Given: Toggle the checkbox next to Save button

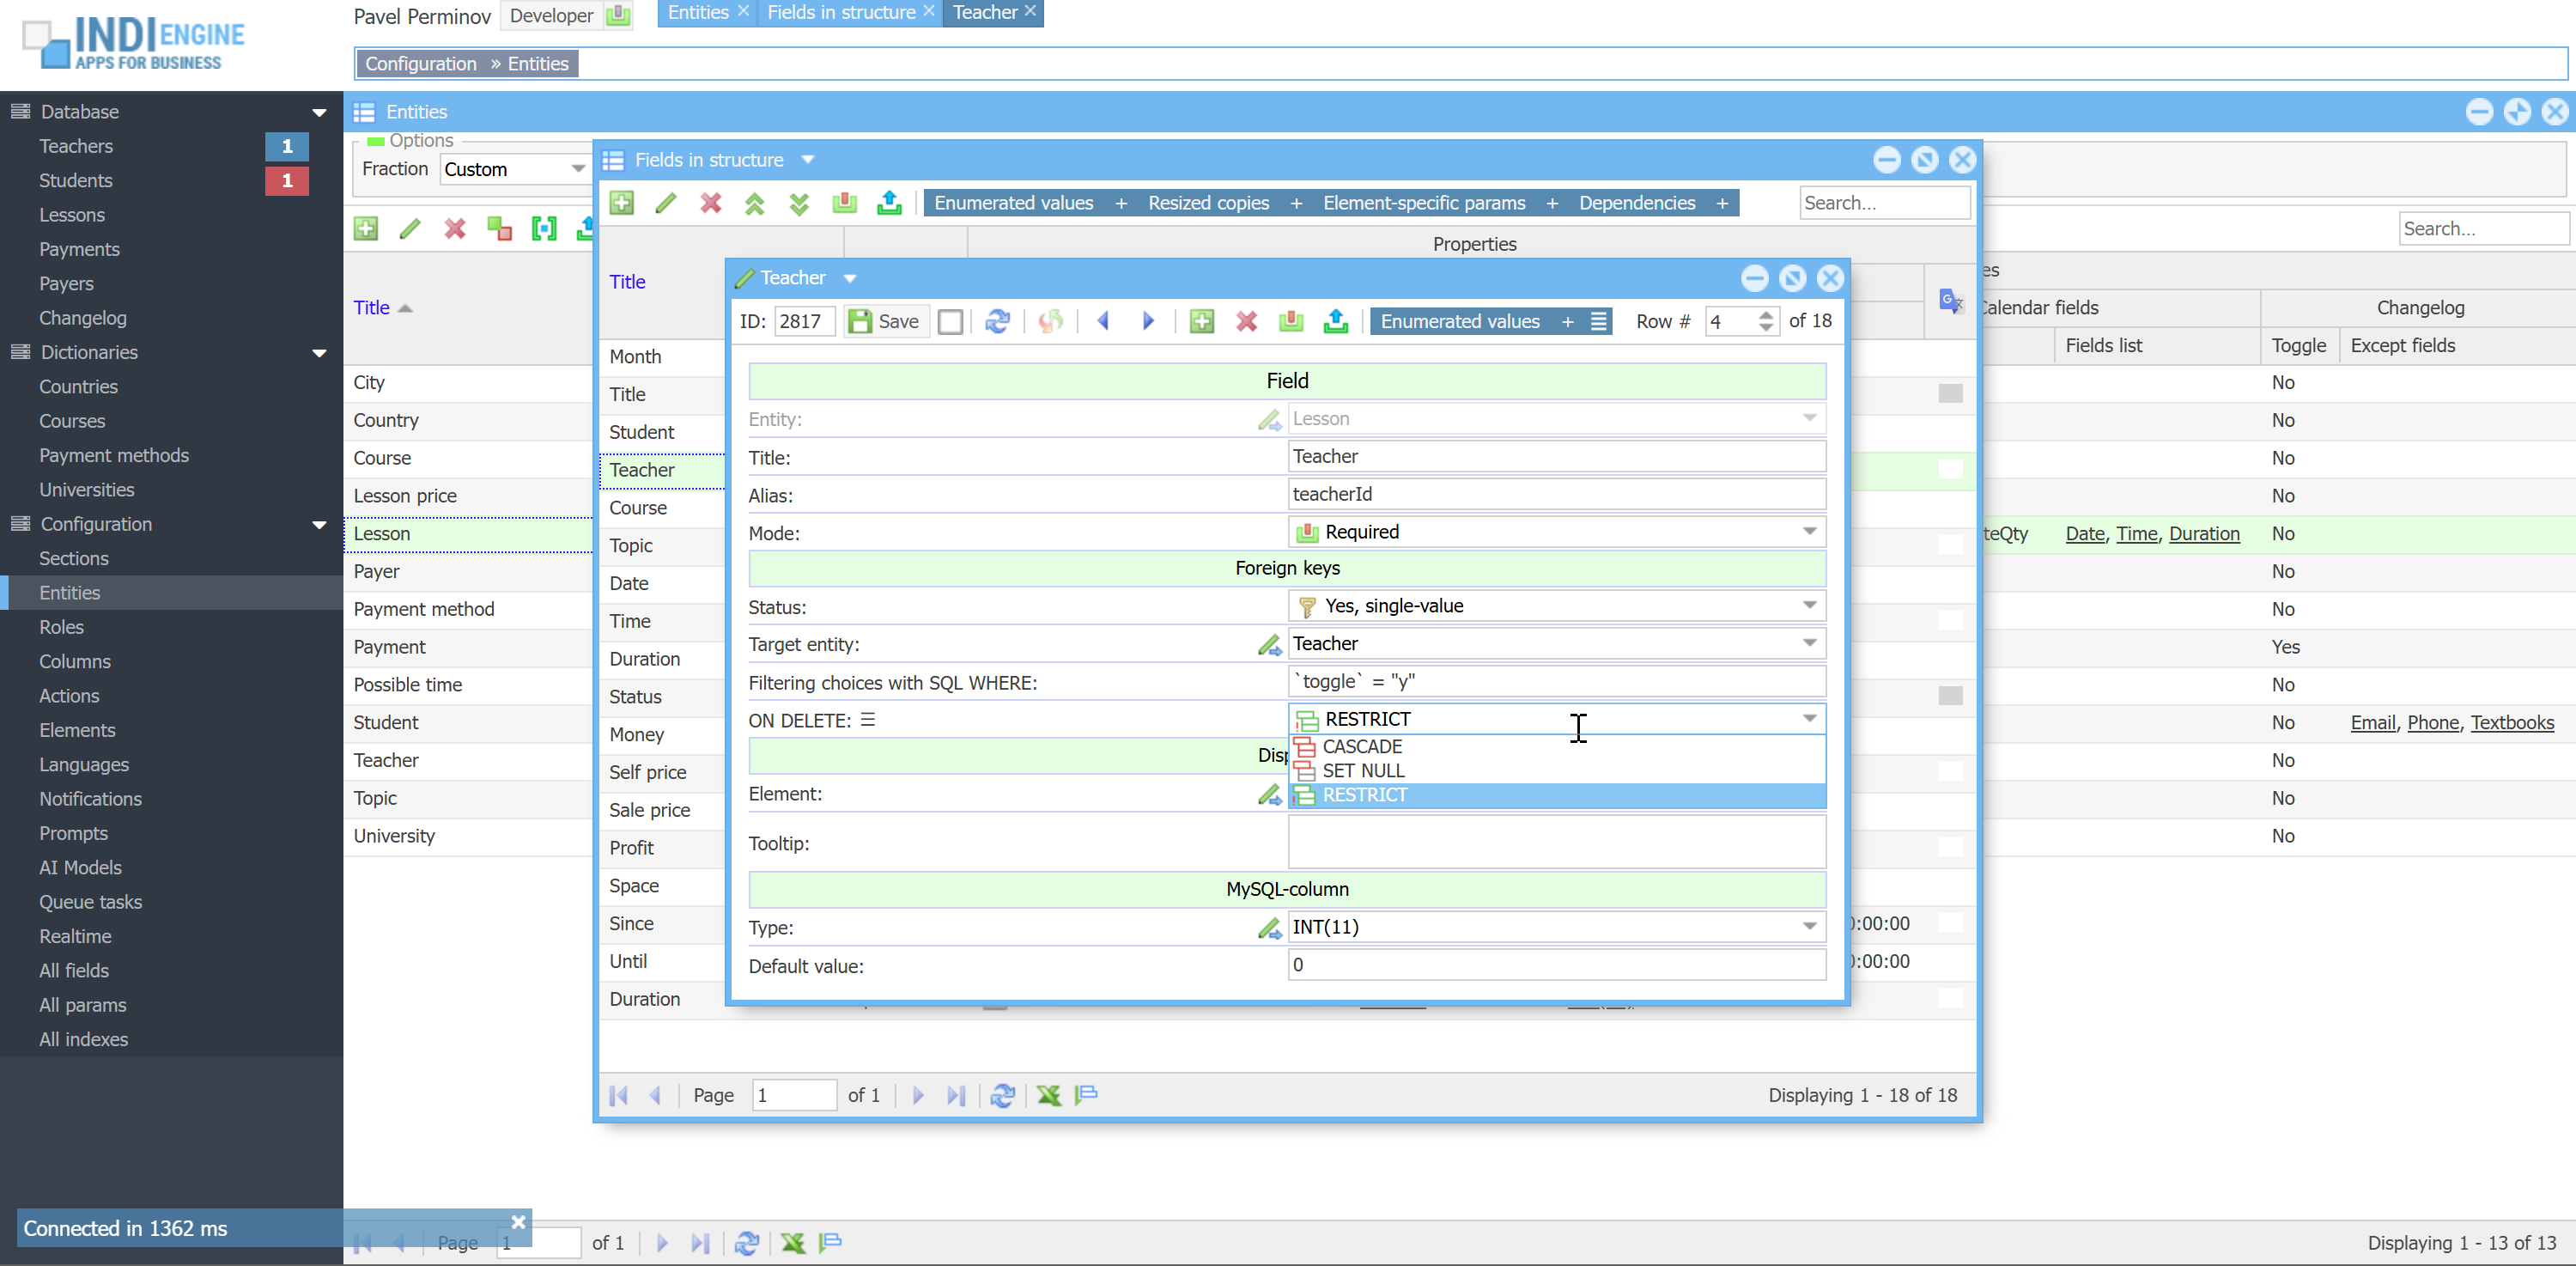Looking at the screenshot, I should 951,321.
